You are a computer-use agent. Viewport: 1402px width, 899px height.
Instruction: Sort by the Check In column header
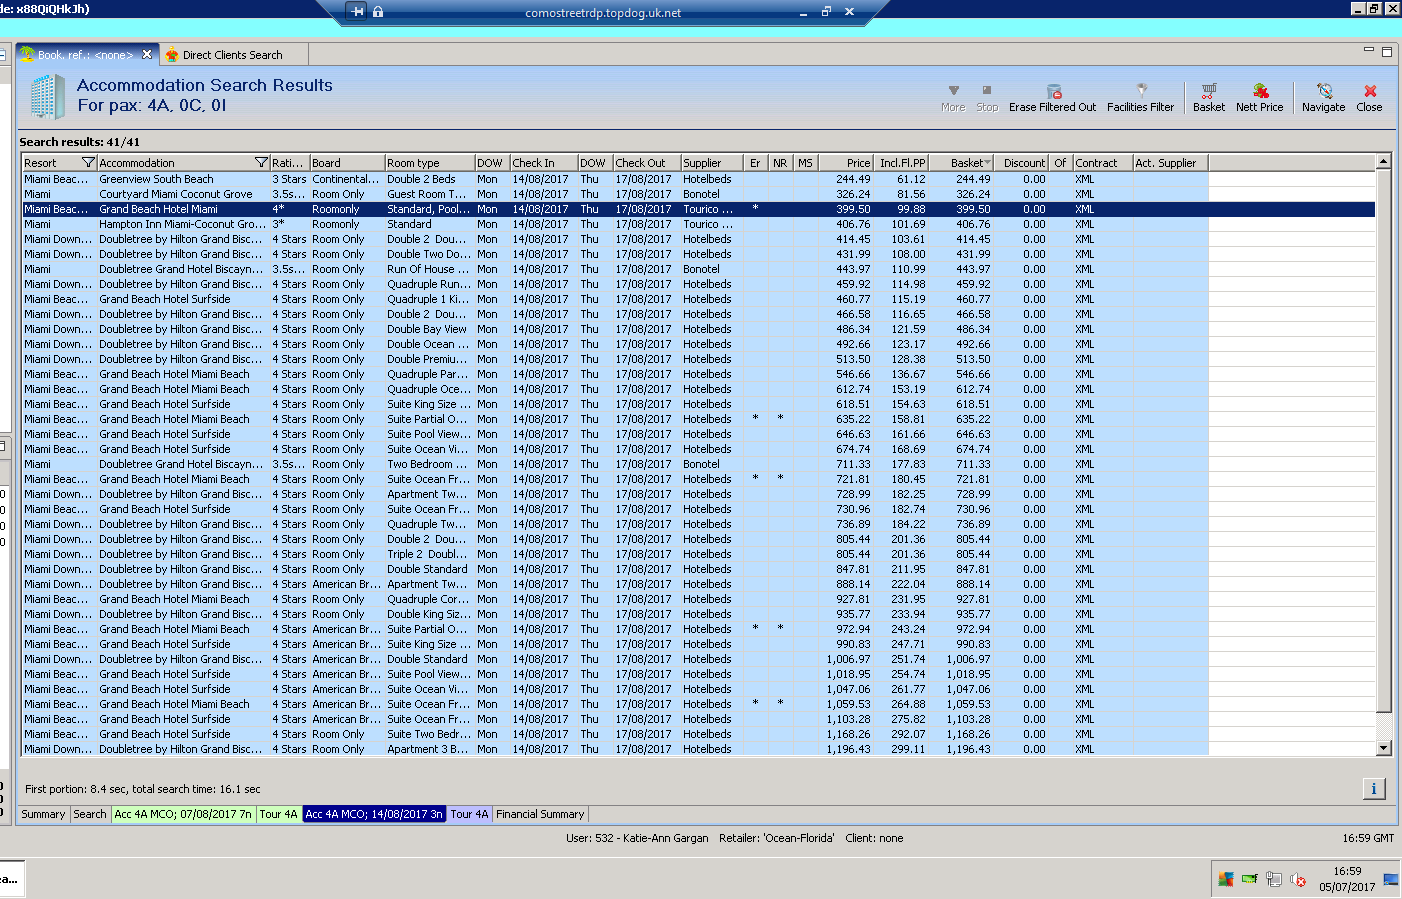(x=544, y=163)
